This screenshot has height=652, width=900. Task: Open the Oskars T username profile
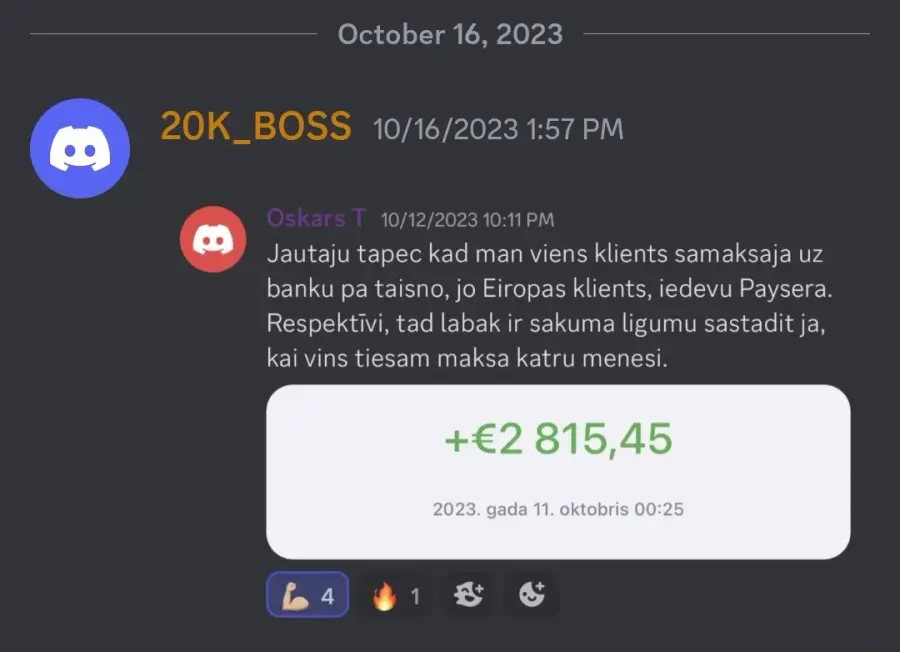coord(316,218)
